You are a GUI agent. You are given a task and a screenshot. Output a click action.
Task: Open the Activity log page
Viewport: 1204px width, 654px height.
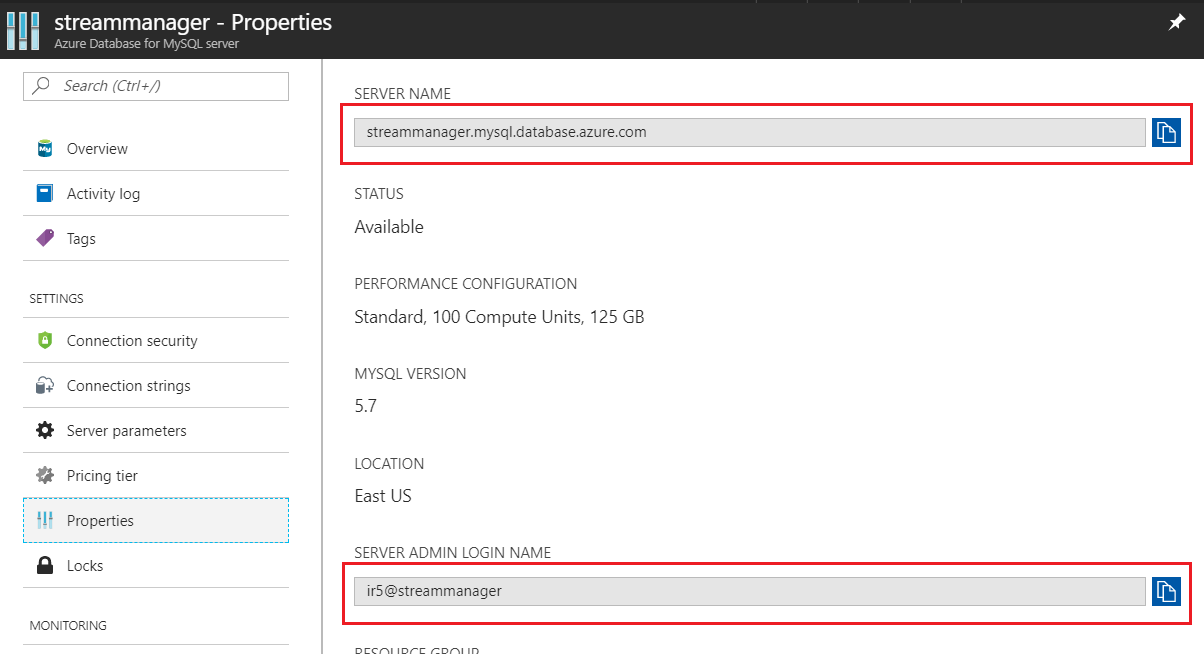pos(156,193)
